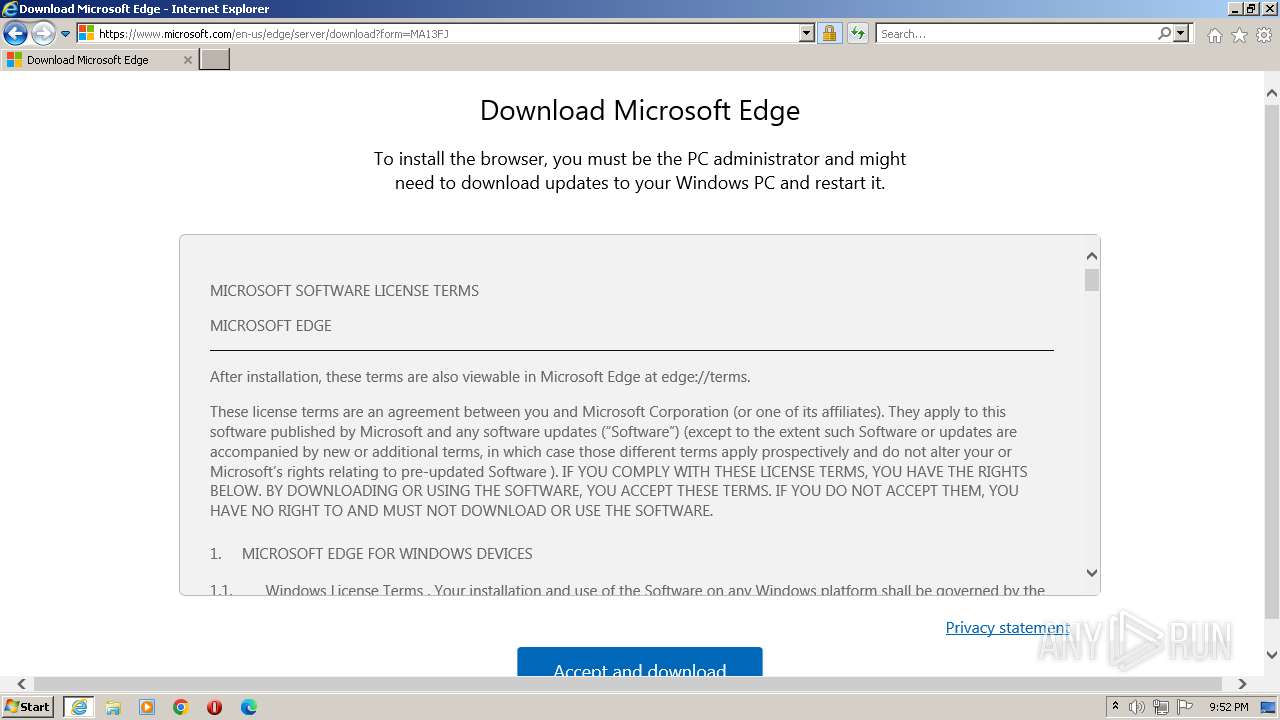Click the microsoft.com URL address field
The height and width of the screenshot is (720, 1280).
point(447,33)
